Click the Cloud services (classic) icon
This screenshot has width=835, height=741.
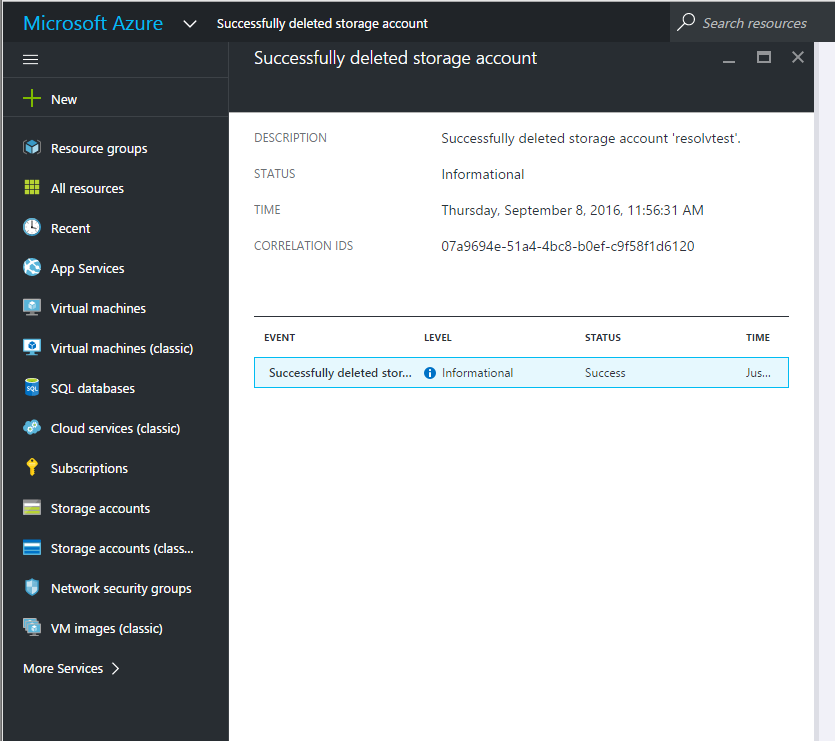tap(32, 427)
